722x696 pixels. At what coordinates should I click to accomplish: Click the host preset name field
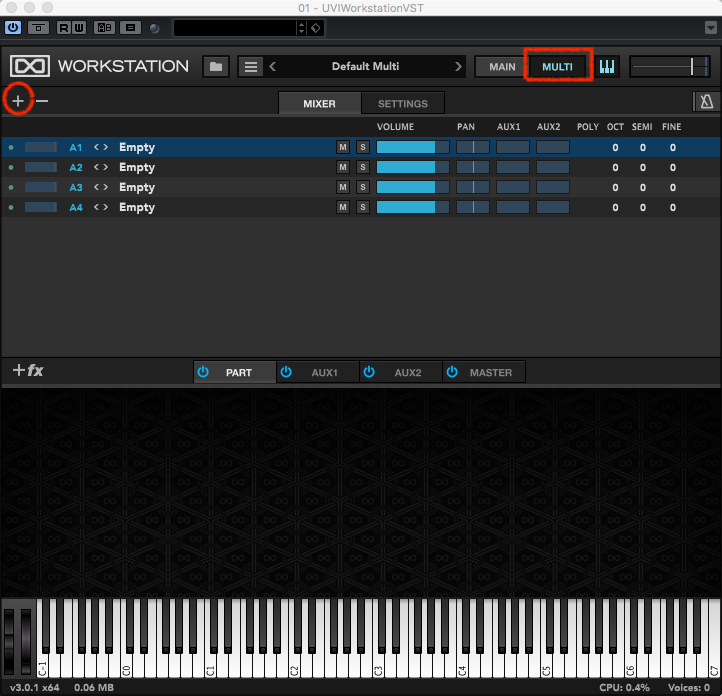[x=235, y=28]
